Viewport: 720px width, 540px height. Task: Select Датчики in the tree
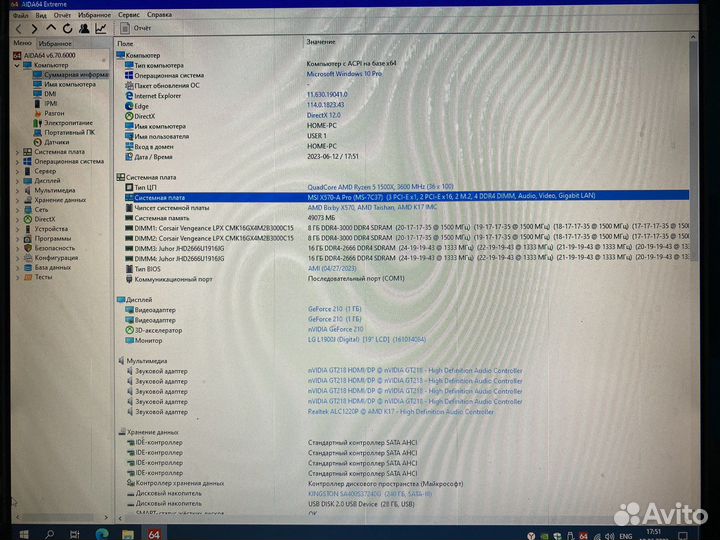[51, 142]
